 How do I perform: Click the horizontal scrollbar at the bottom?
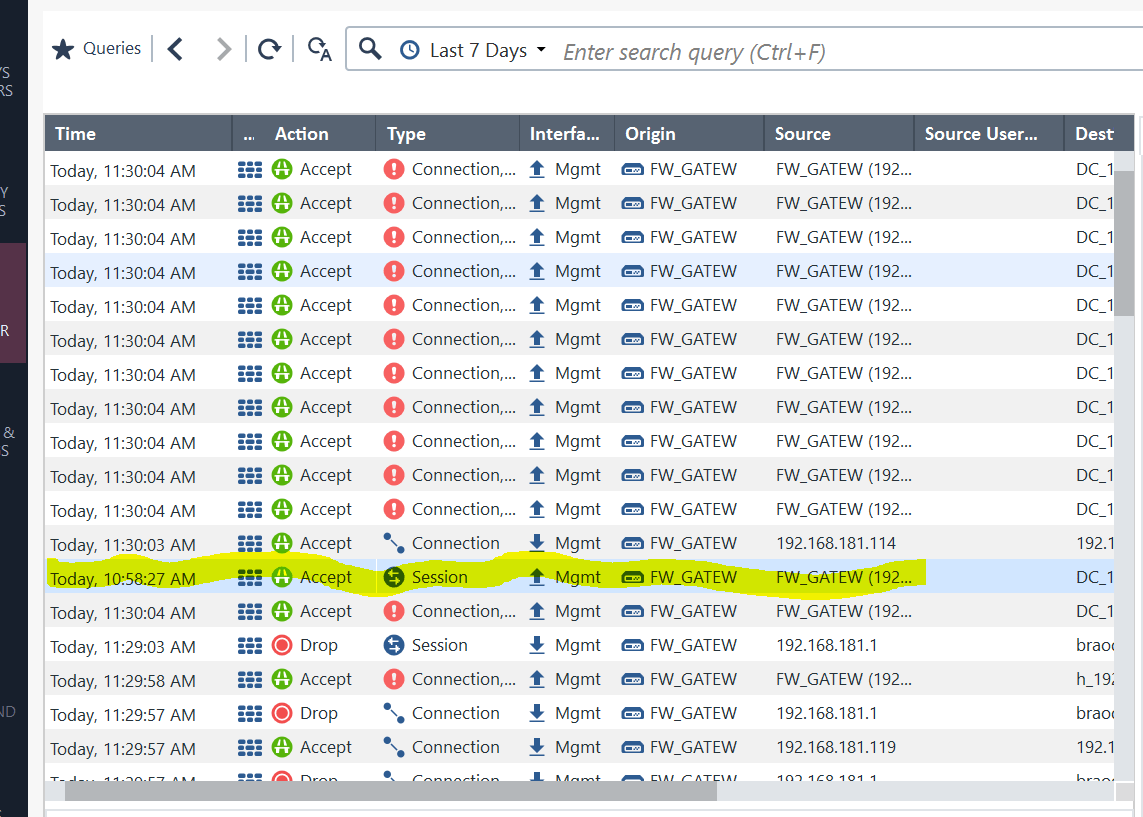coord(390,792)
